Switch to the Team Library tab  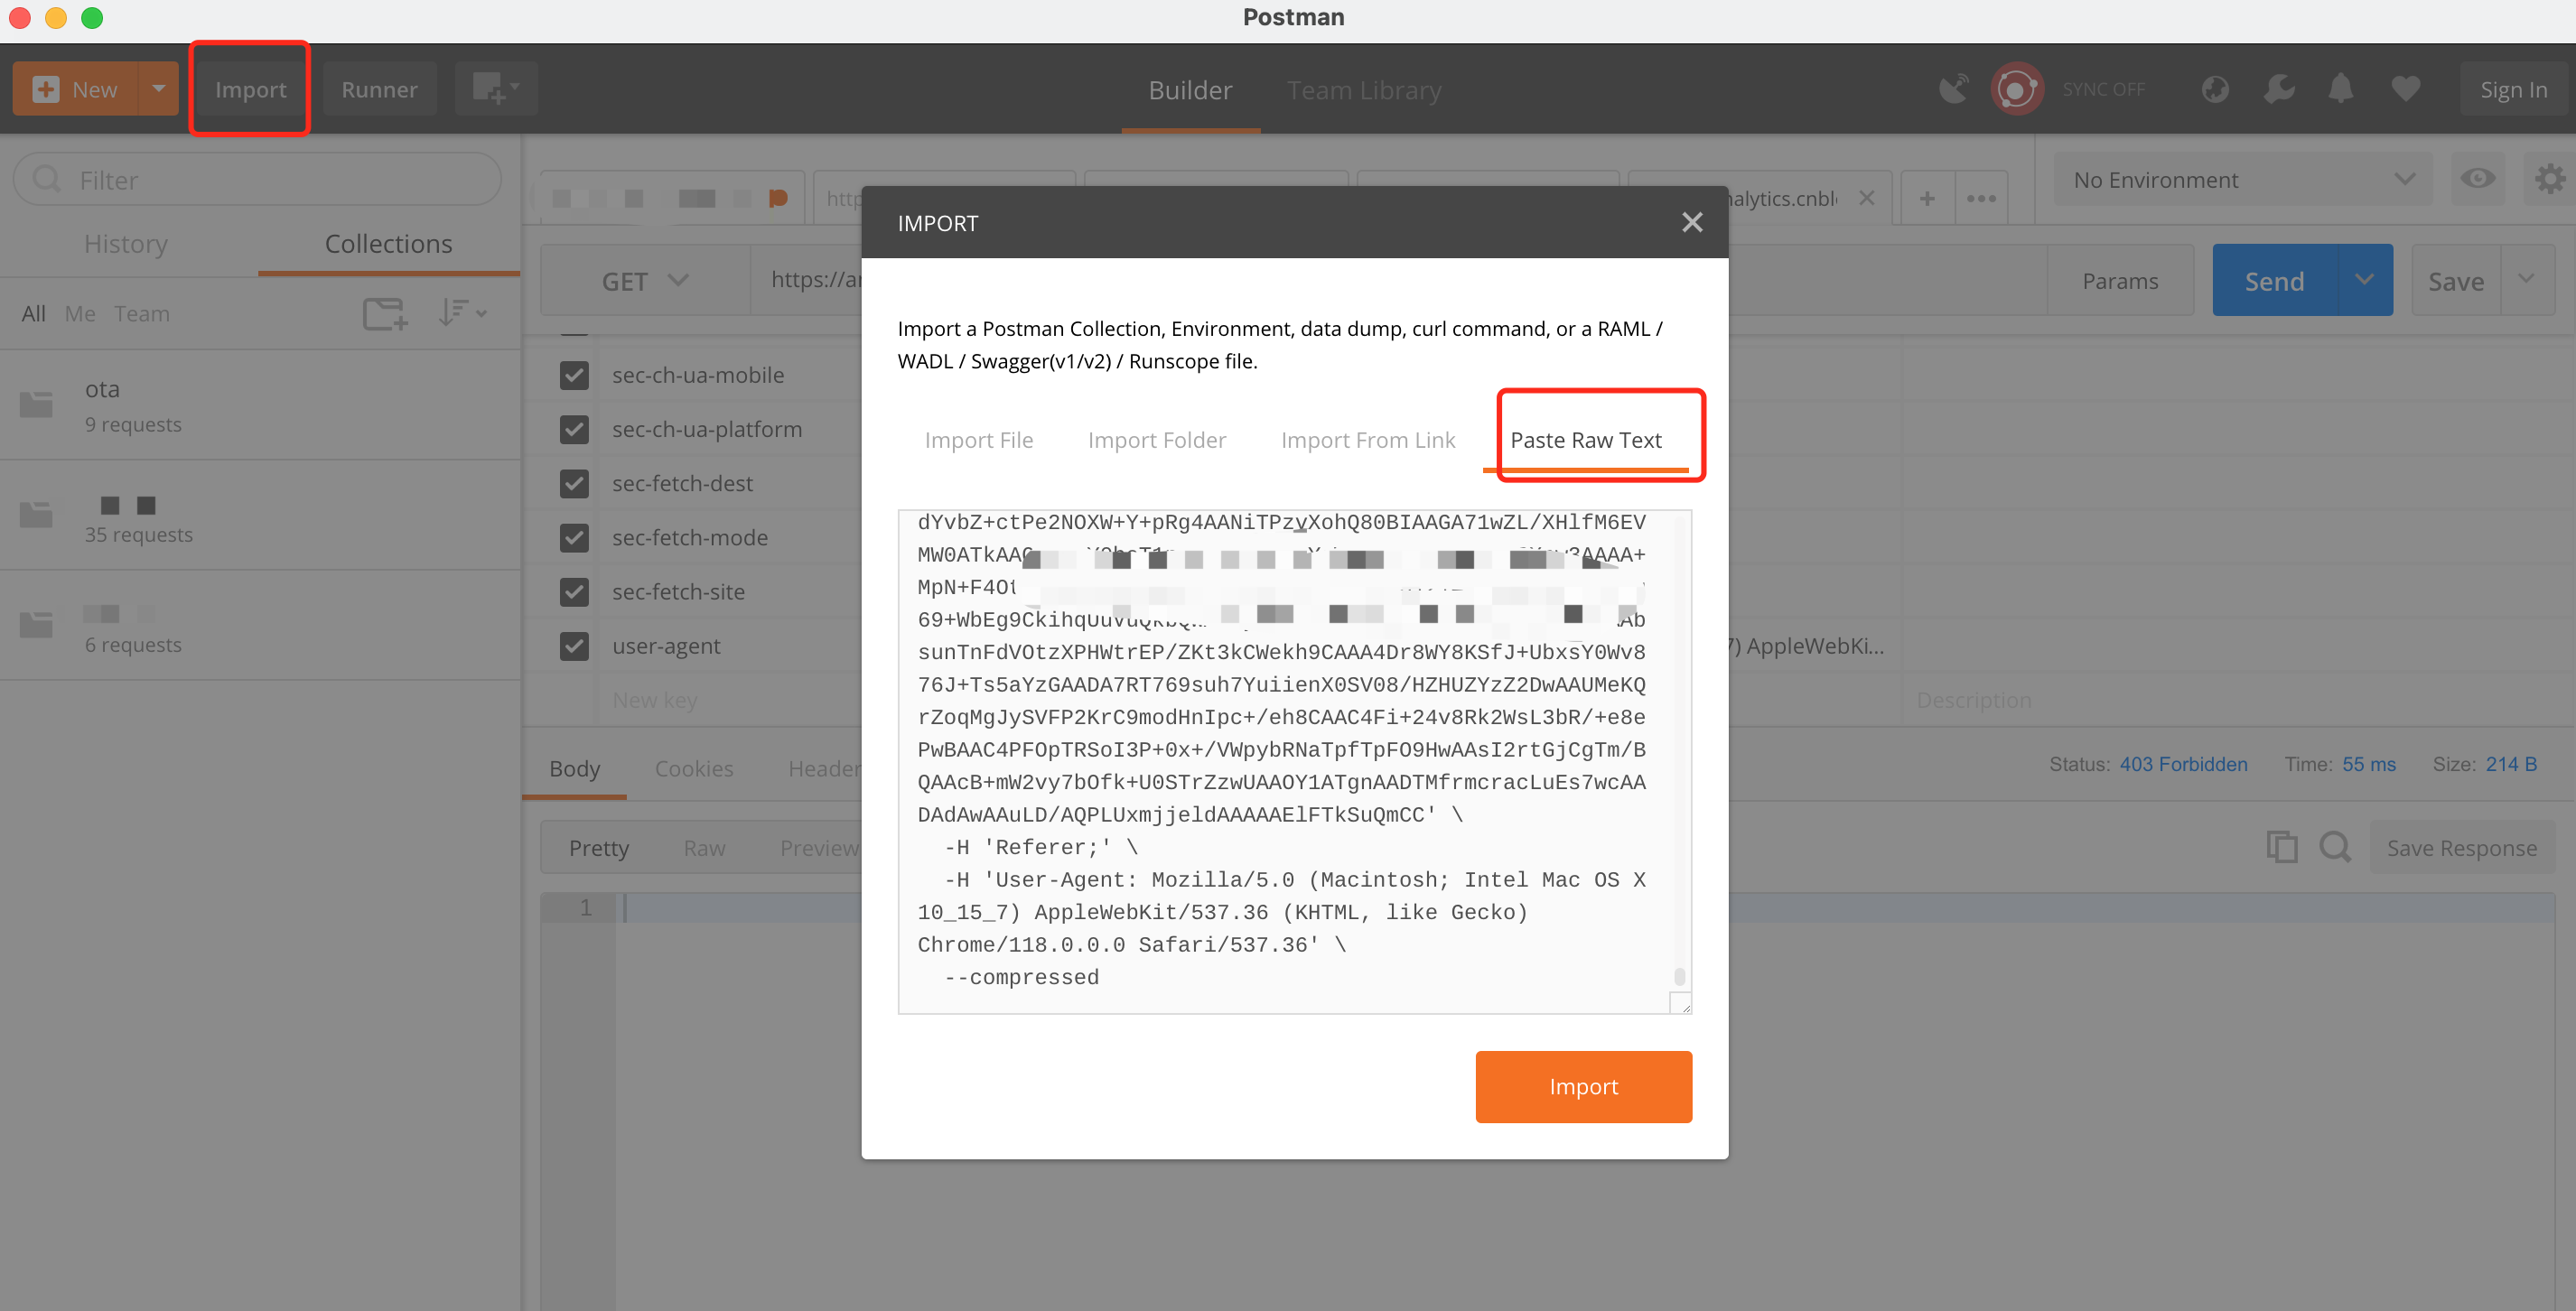(x=1364, y=89)
